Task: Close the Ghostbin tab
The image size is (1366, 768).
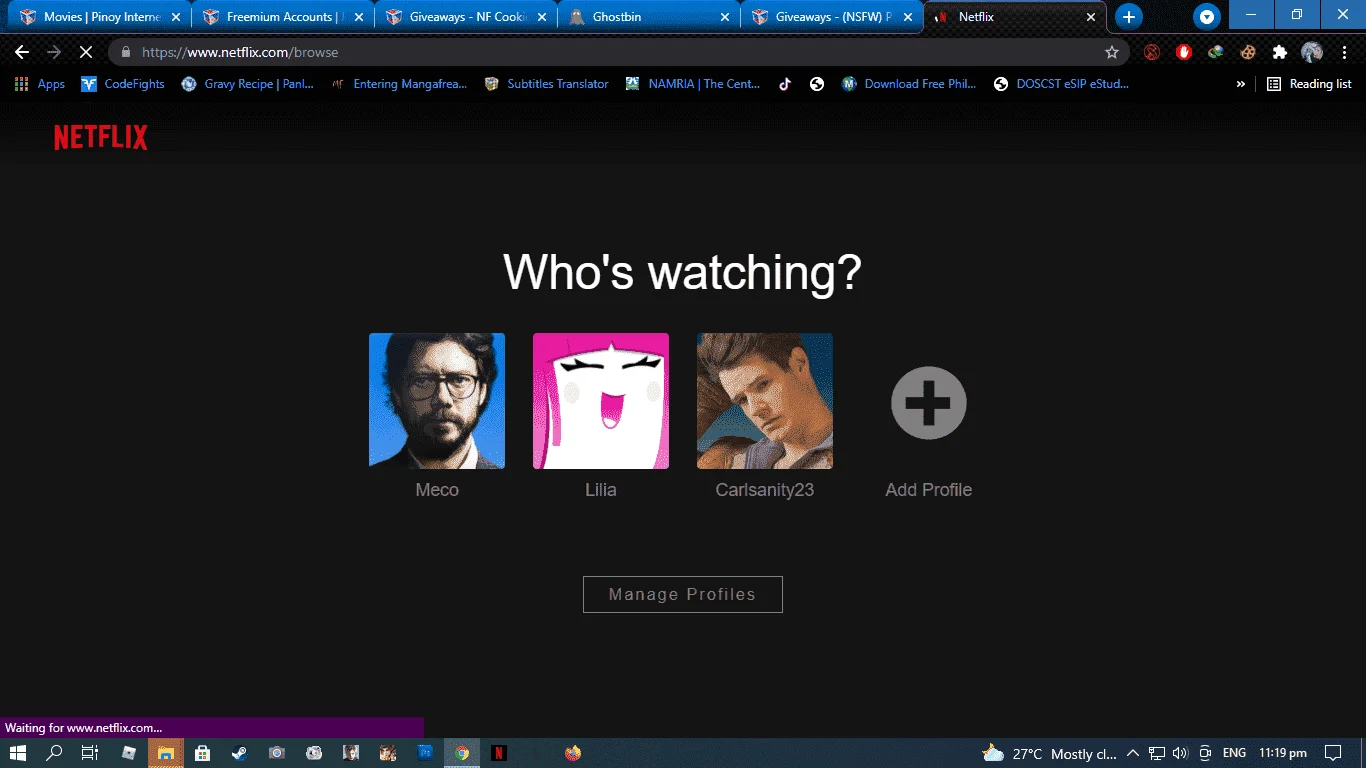Action: [725, 17]
